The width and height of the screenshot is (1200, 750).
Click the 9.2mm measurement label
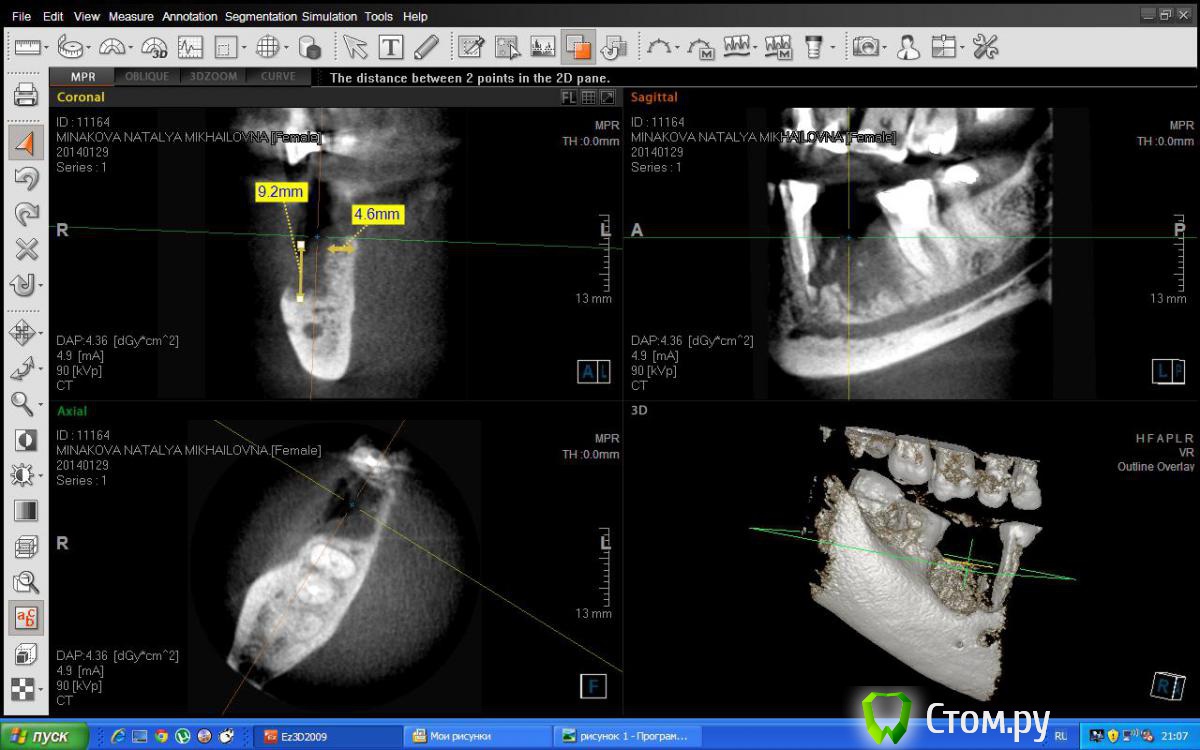279,191
